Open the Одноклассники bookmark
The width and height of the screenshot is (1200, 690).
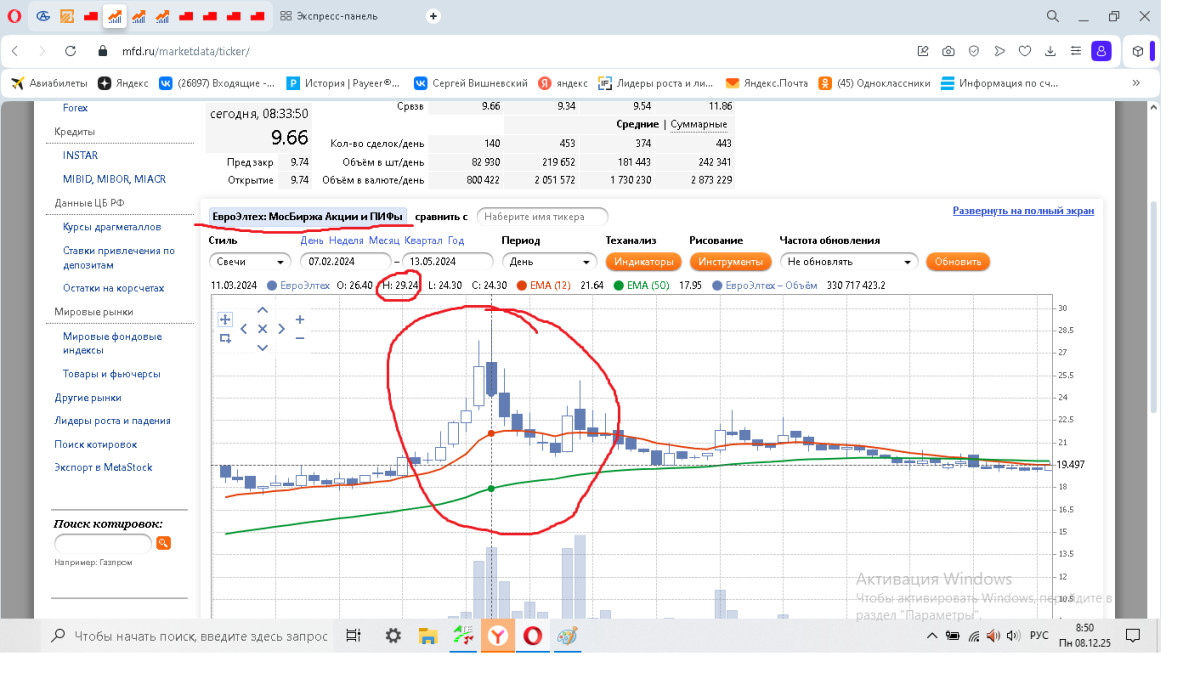(x=875, y=84)
